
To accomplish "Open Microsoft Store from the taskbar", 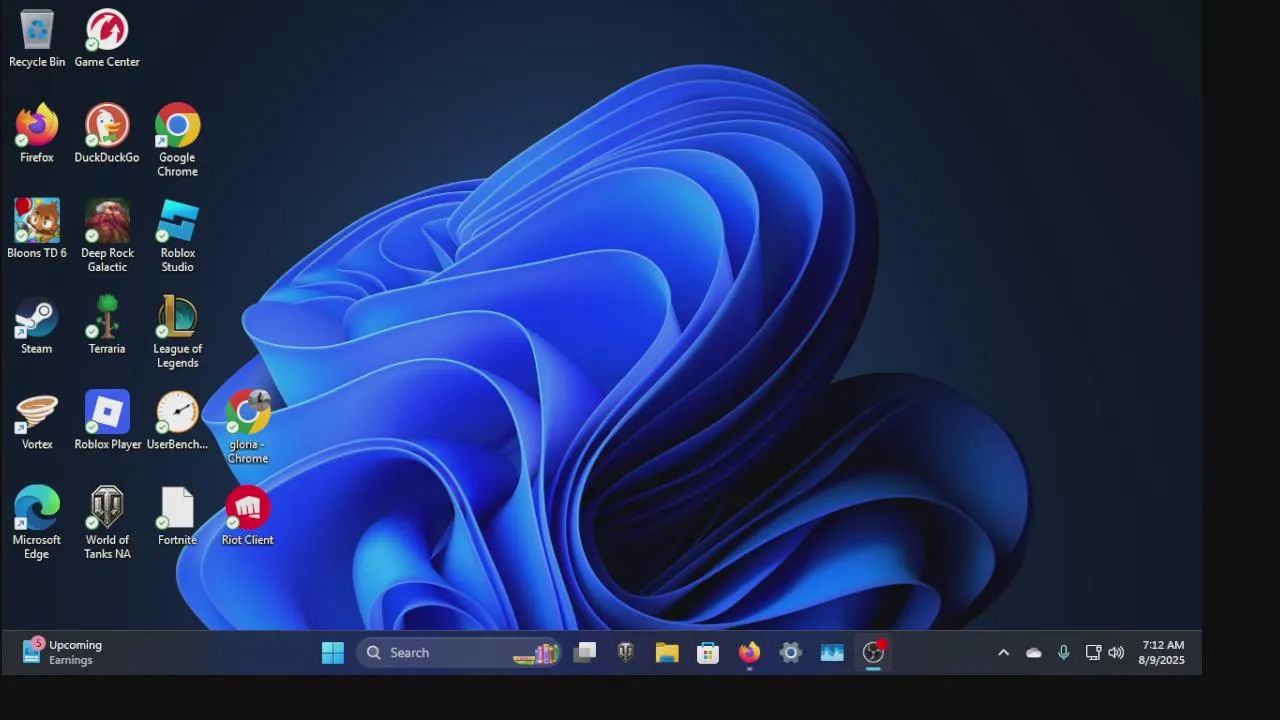I will pos(708,653).
